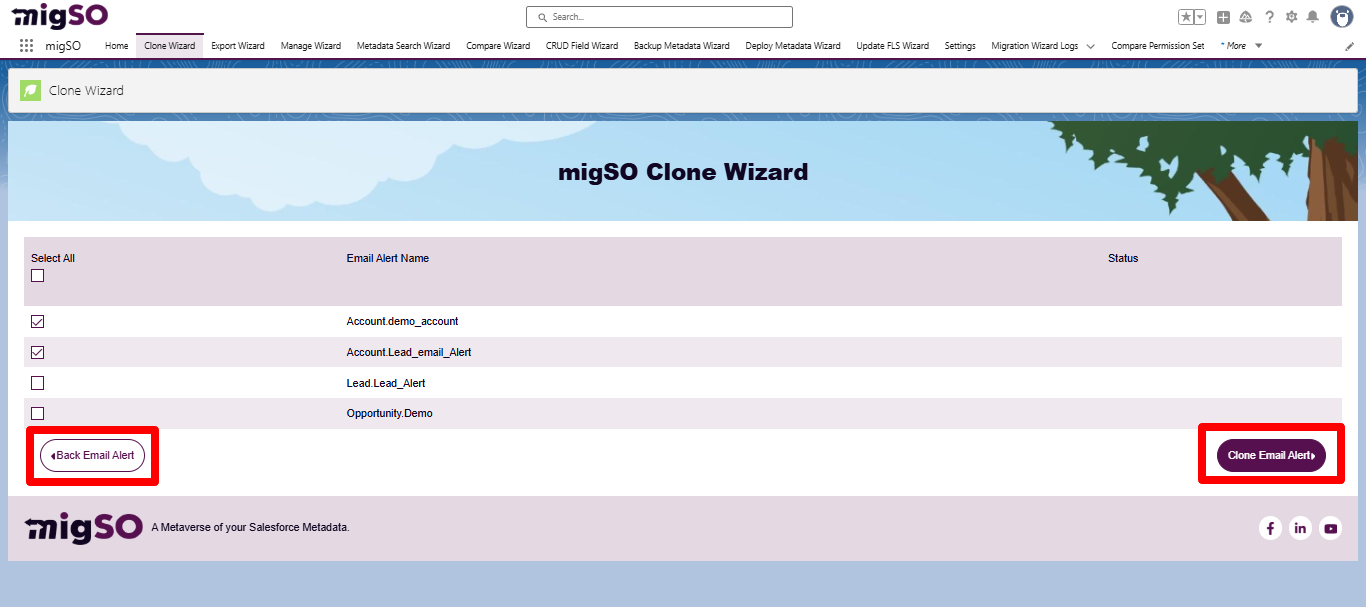
Task: Open CRUD Field Wizard tab
Action: pyautogui.click(x=582, y=46)
